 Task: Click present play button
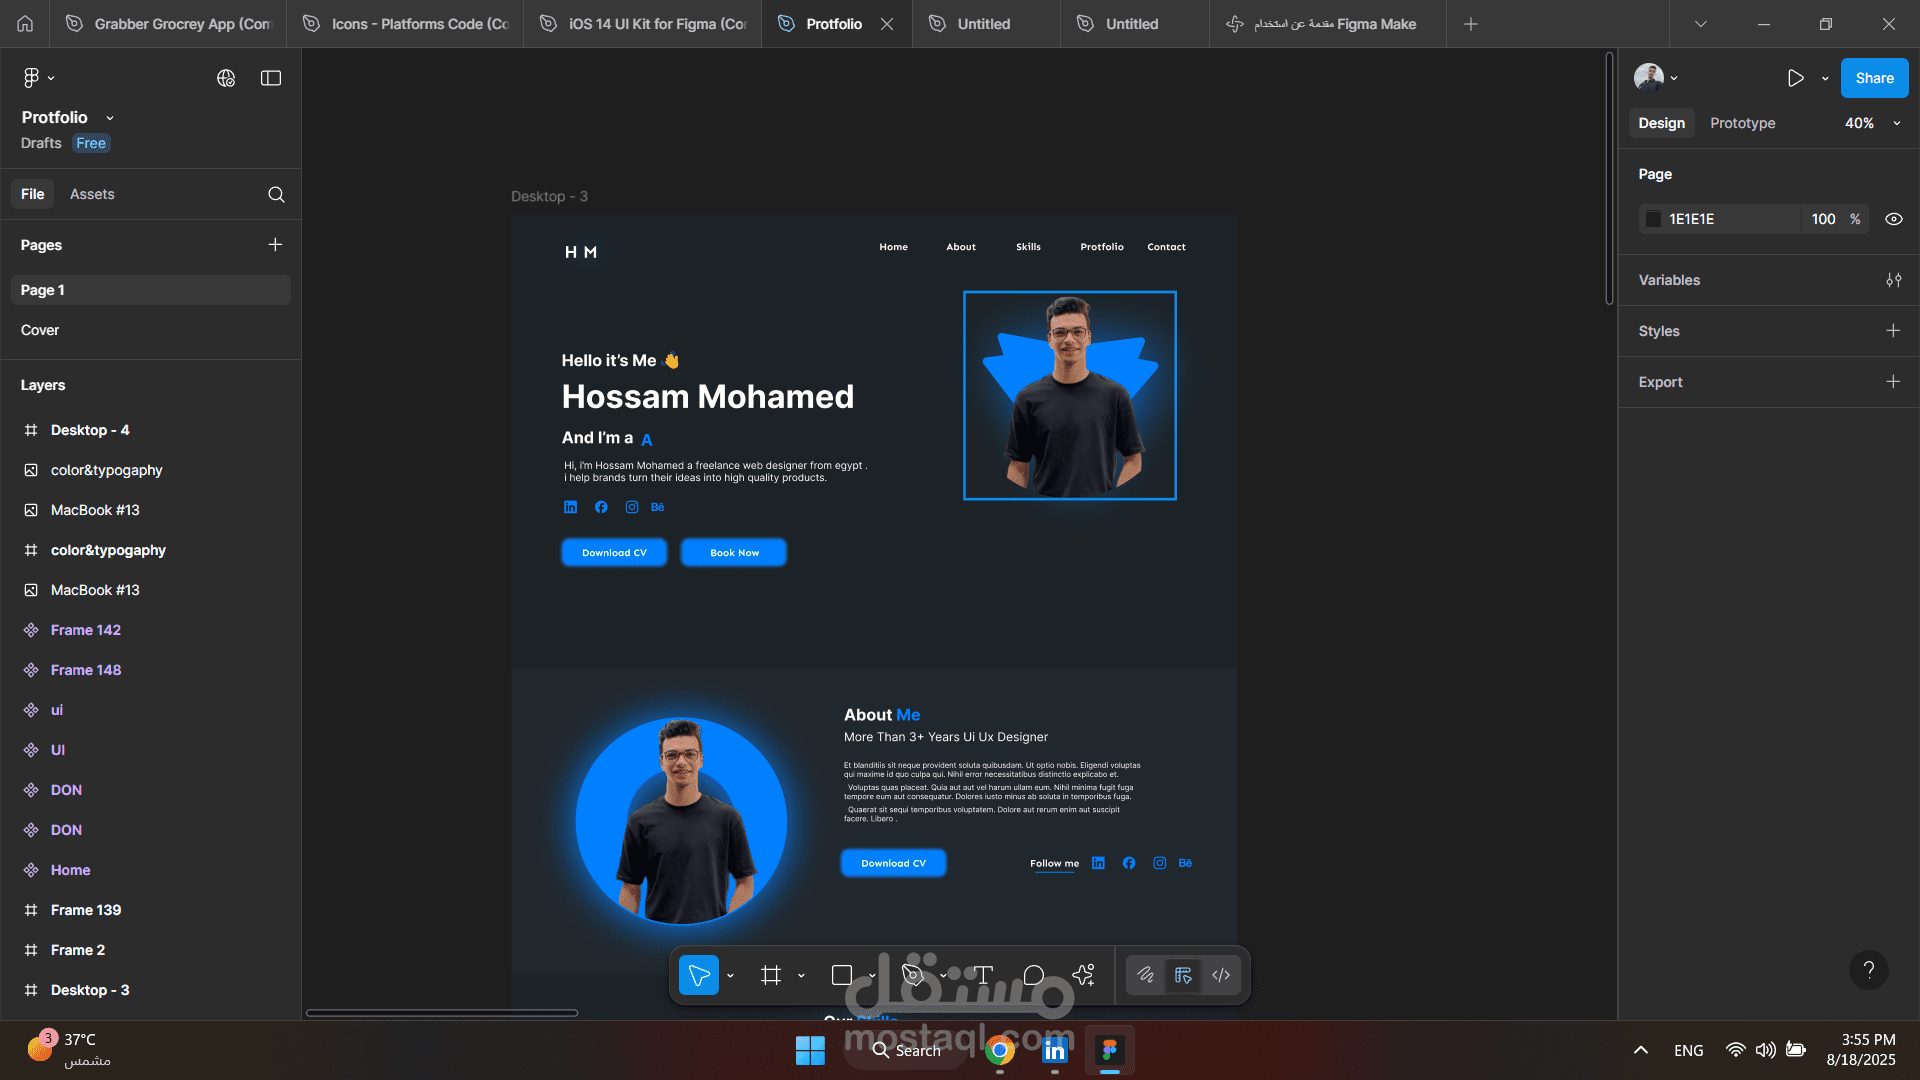click(1796, 78)
